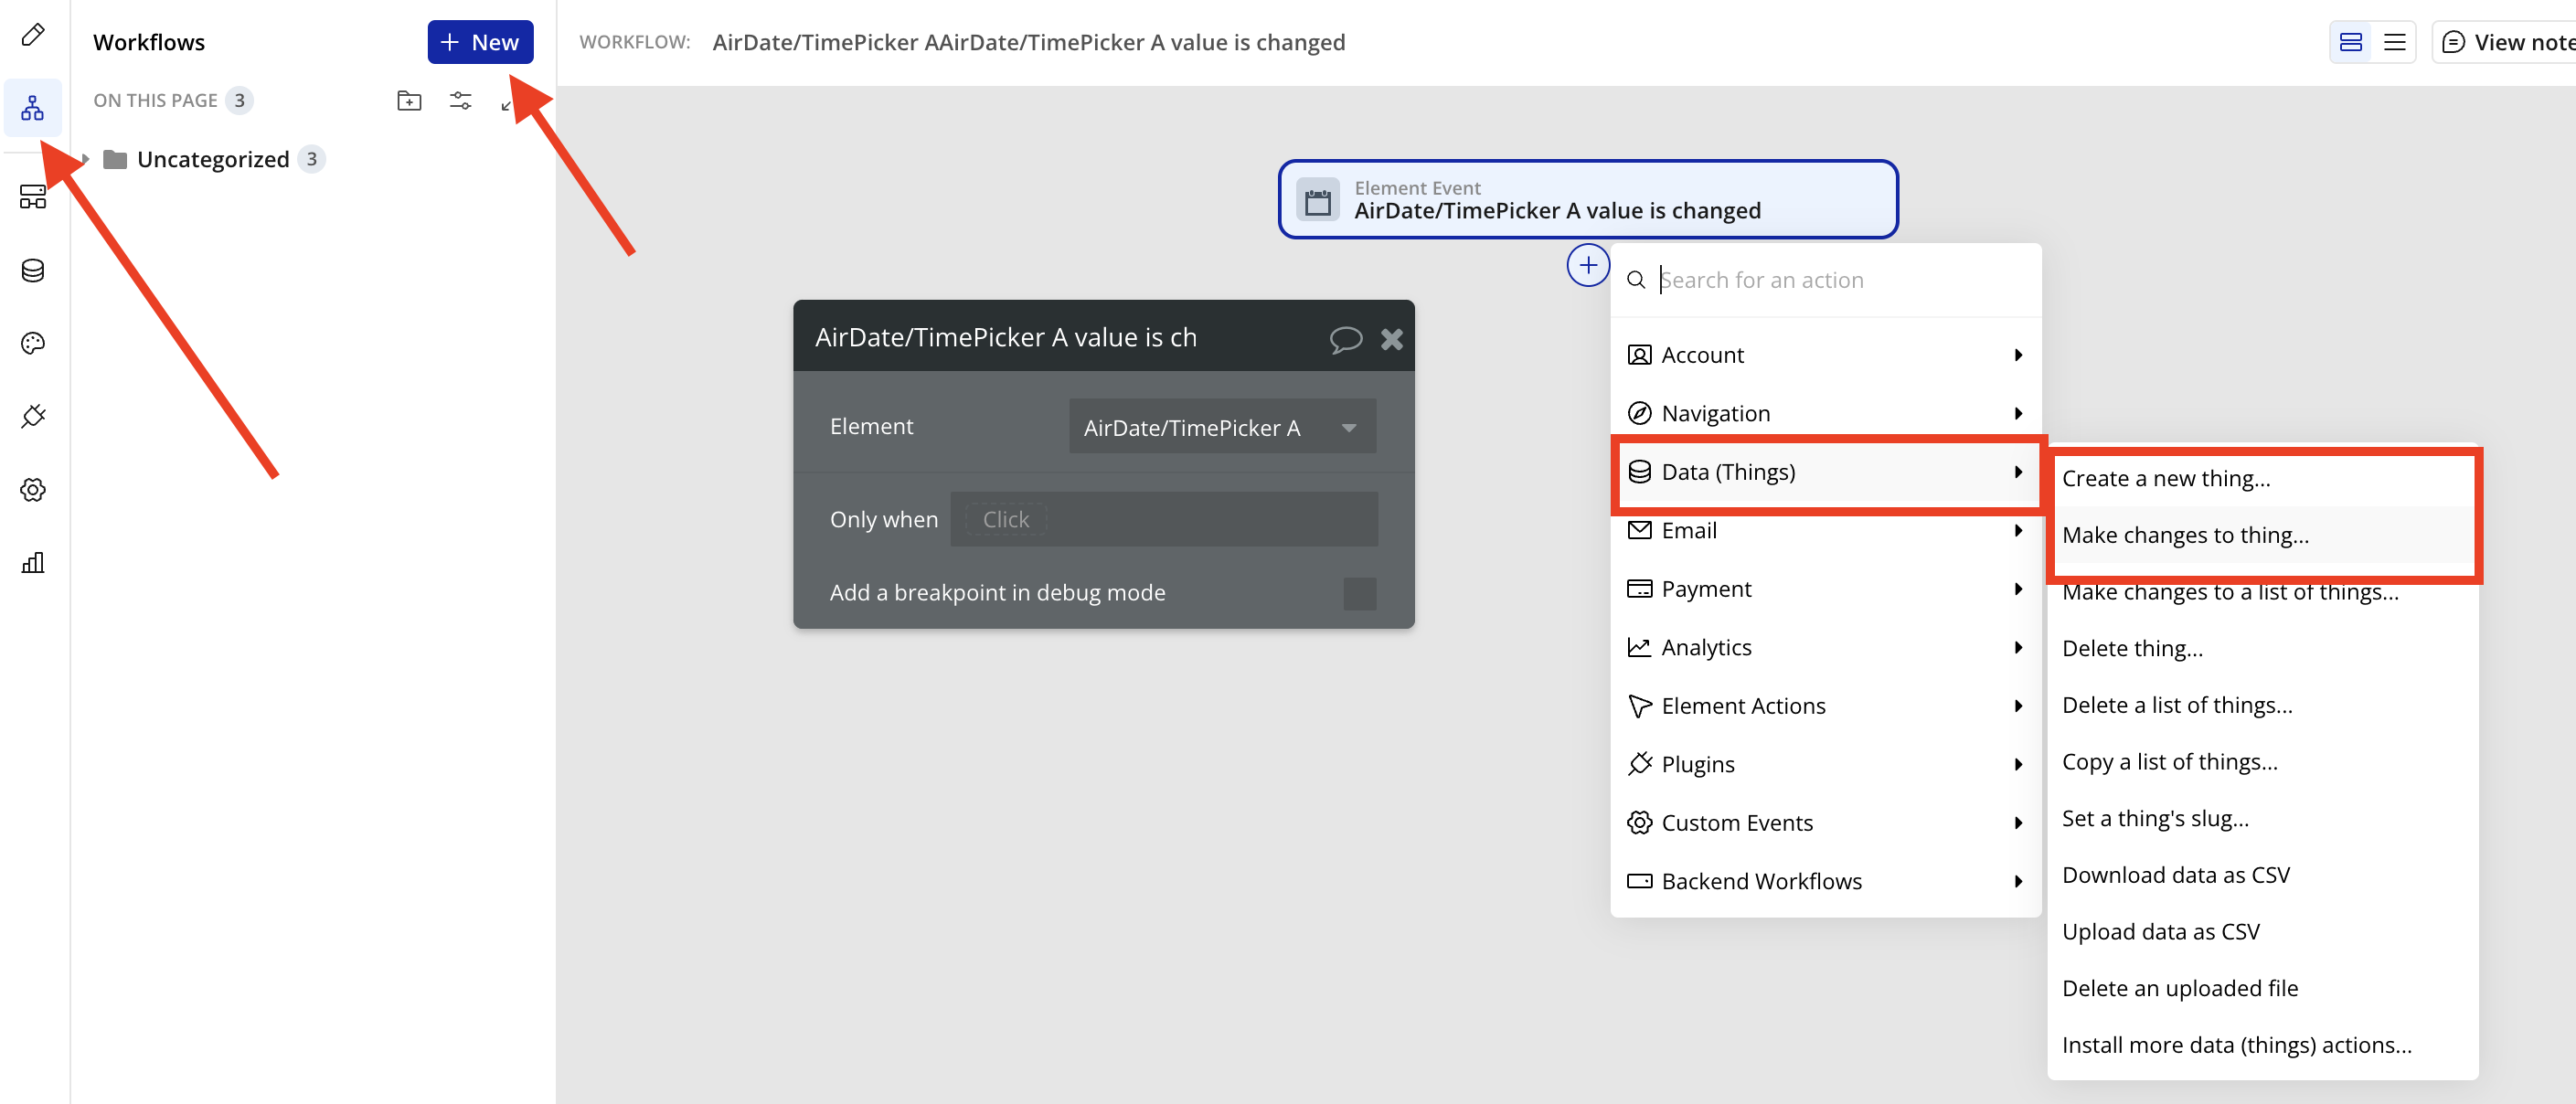This screenshot has height=1104, width=2576.
Task: Click the calendar icon on event card
Action: tap(1318, 201)
